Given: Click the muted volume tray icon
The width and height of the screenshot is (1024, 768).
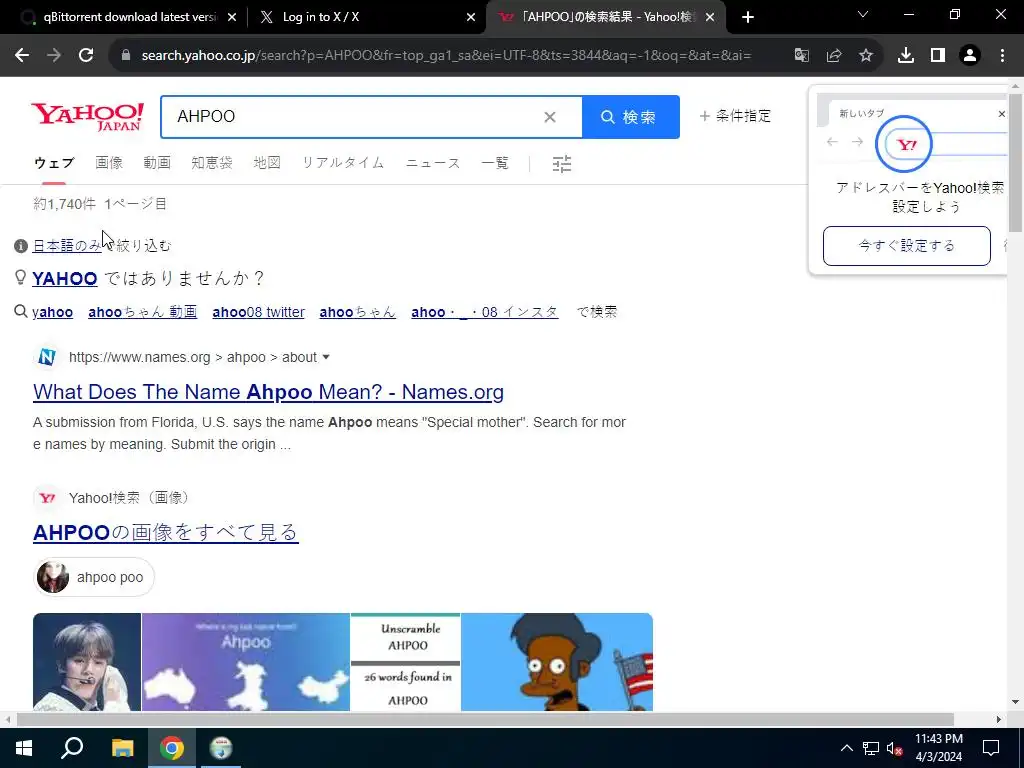Looking at the screenshot, I should pos(894,748).
